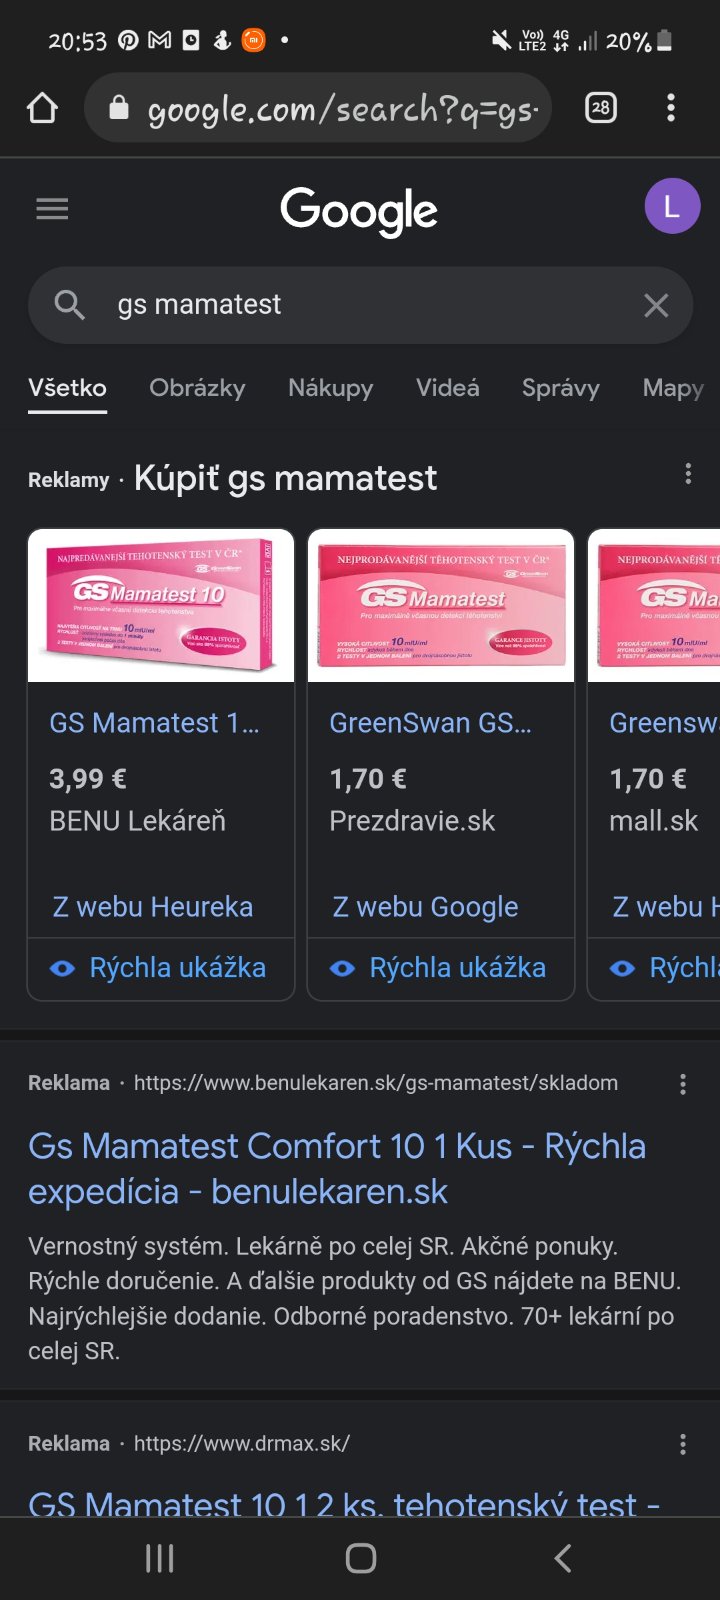Open the tab switcher showing 28 tabs
This screenshot has height=1600, width=720.
click(600, 108)
